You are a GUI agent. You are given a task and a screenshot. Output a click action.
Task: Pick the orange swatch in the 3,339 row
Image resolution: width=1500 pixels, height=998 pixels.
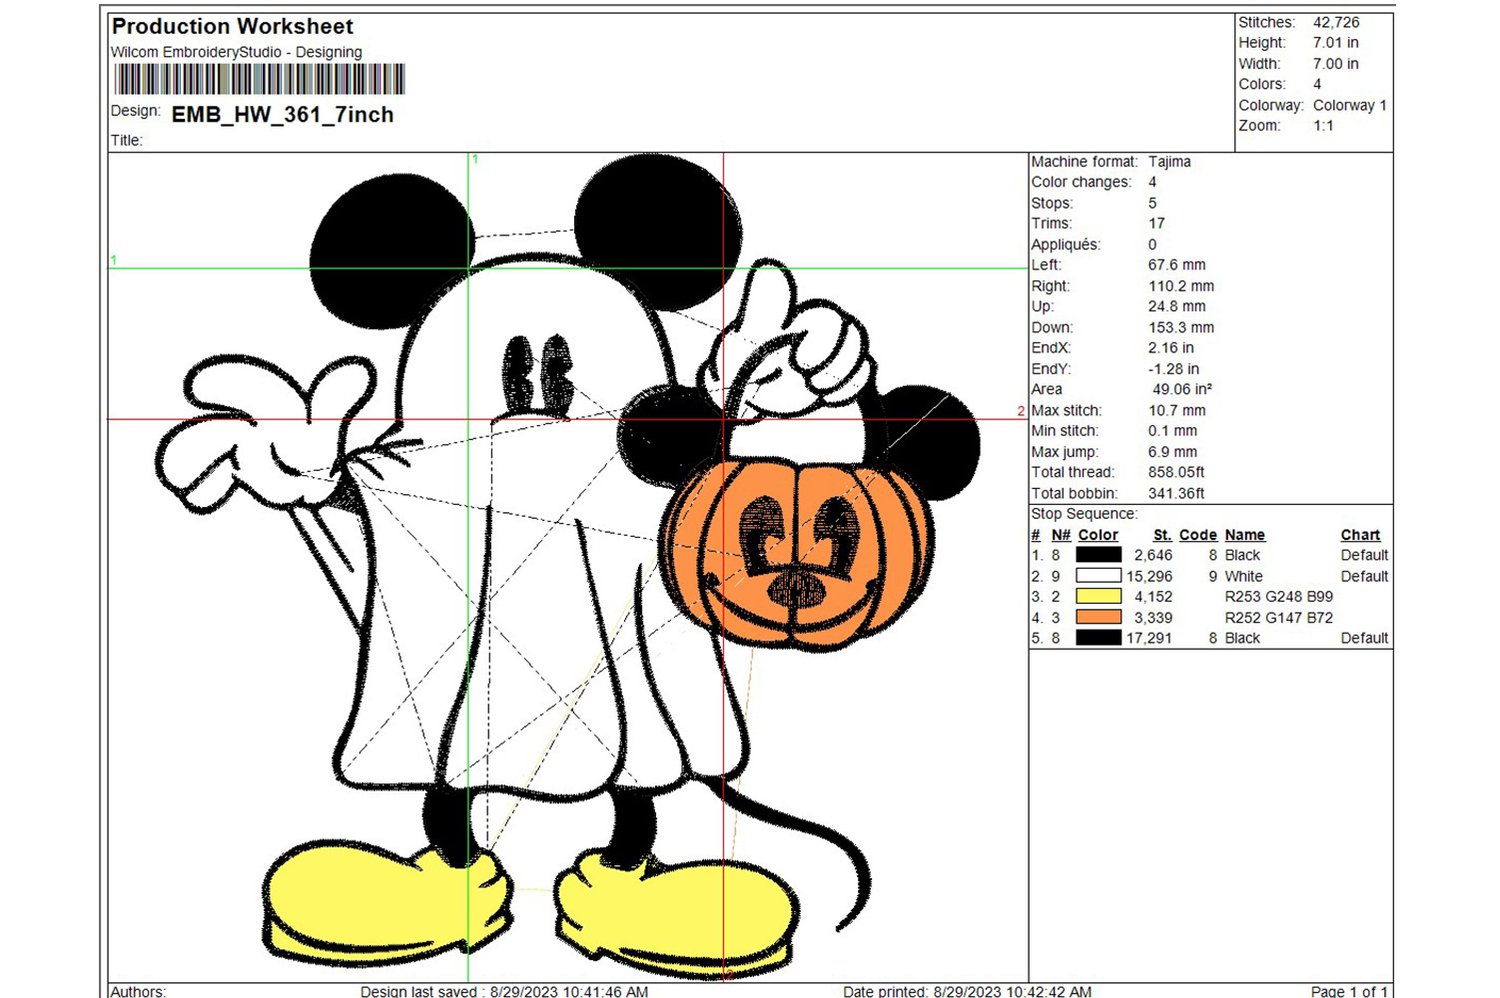click(1098, 618)
